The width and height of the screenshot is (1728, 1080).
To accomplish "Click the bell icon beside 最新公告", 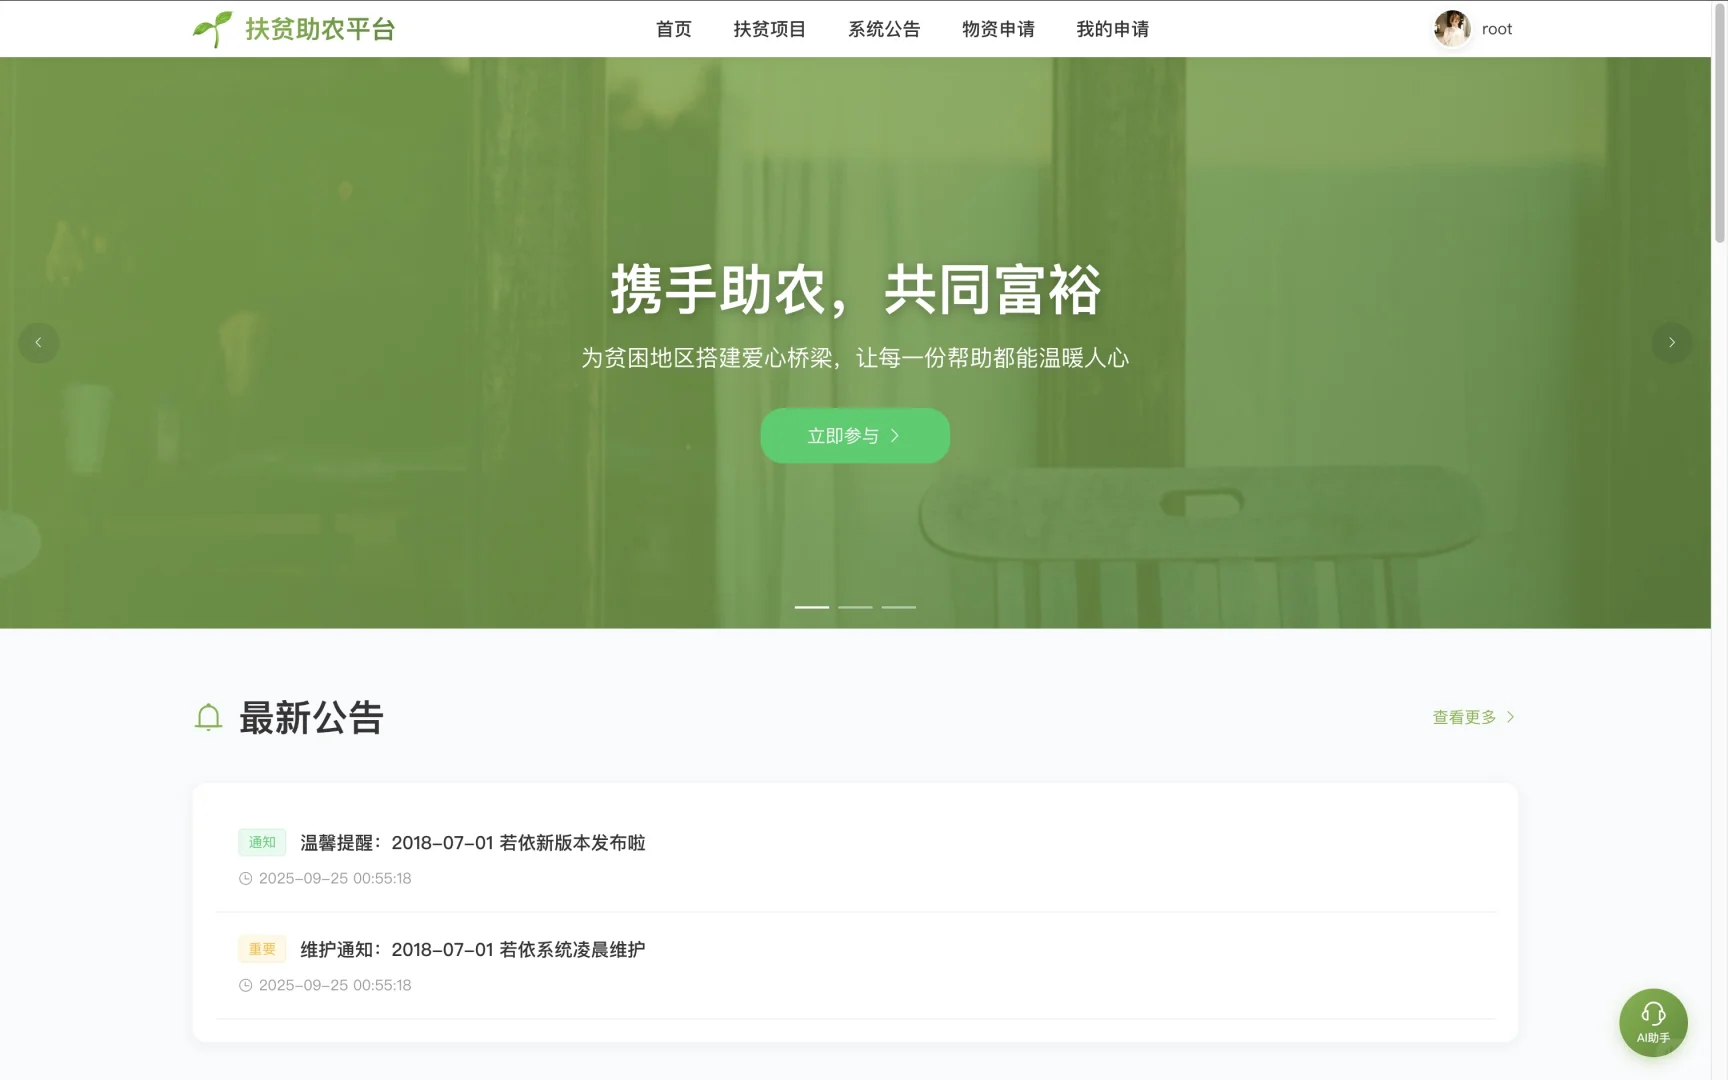I will 208,717.
